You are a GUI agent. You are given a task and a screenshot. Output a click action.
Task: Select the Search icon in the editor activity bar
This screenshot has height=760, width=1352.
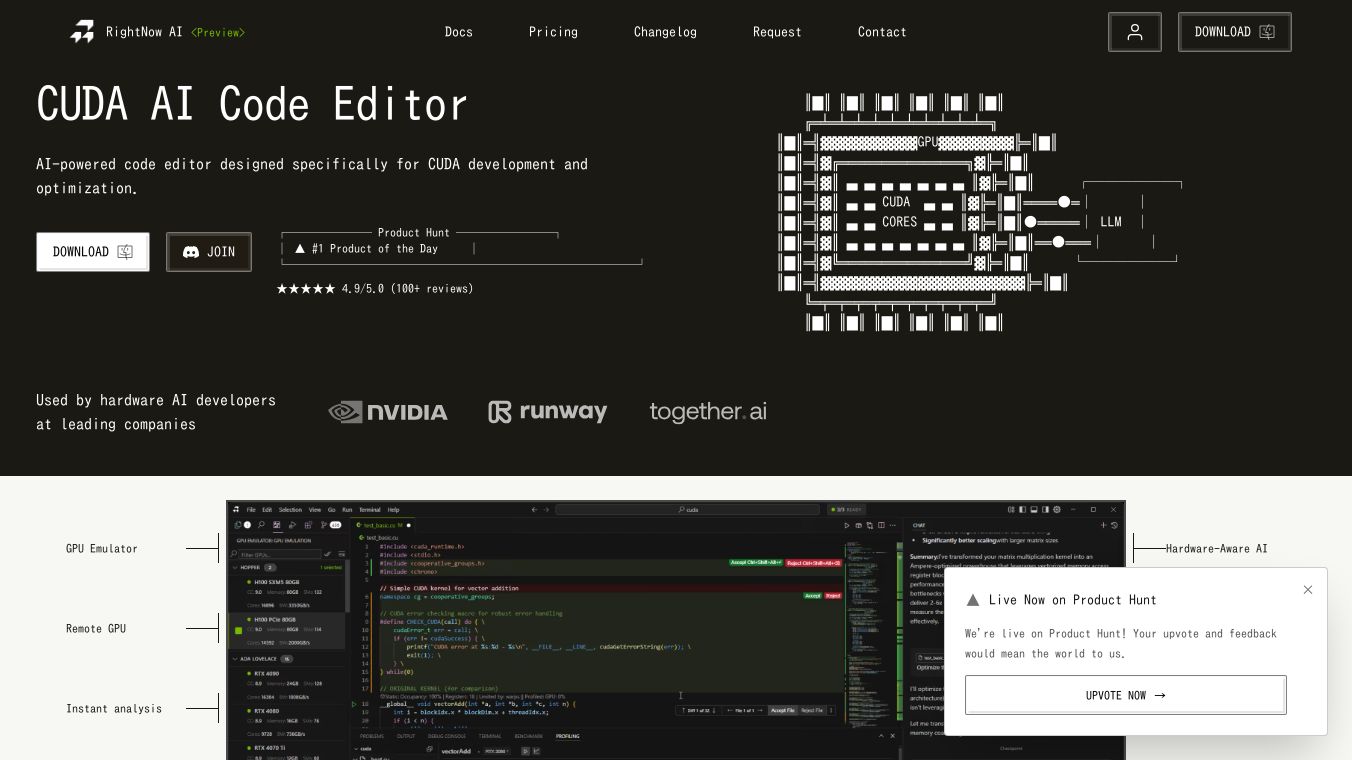click(x=261, y=524)
